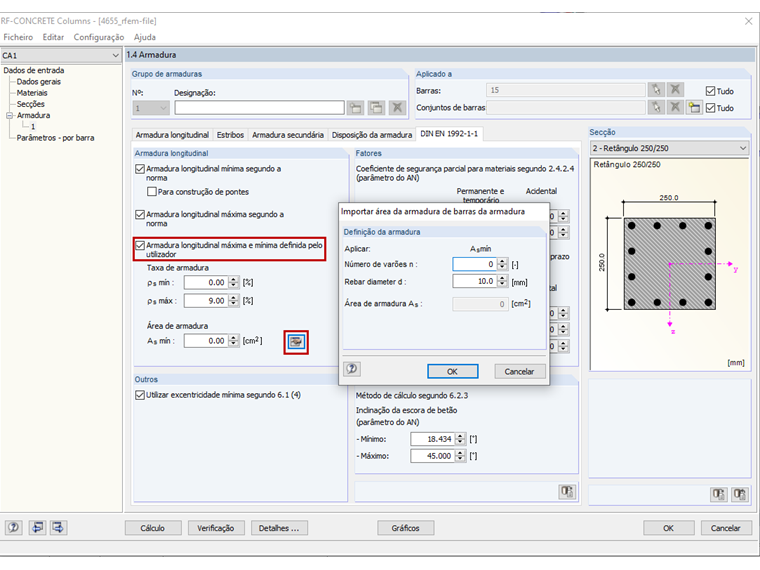760x570 pixels.
Task: Toggle Armadura longitudinal máxima segundo a norma
Action: tap(140, 214)
